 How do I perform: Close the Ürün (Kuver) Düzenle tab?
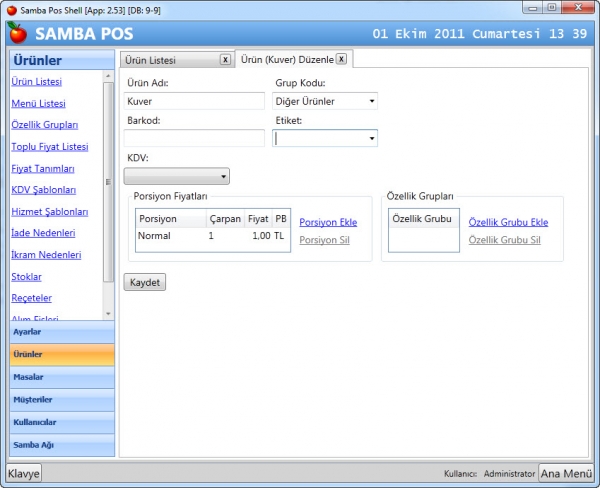(341, 59)
